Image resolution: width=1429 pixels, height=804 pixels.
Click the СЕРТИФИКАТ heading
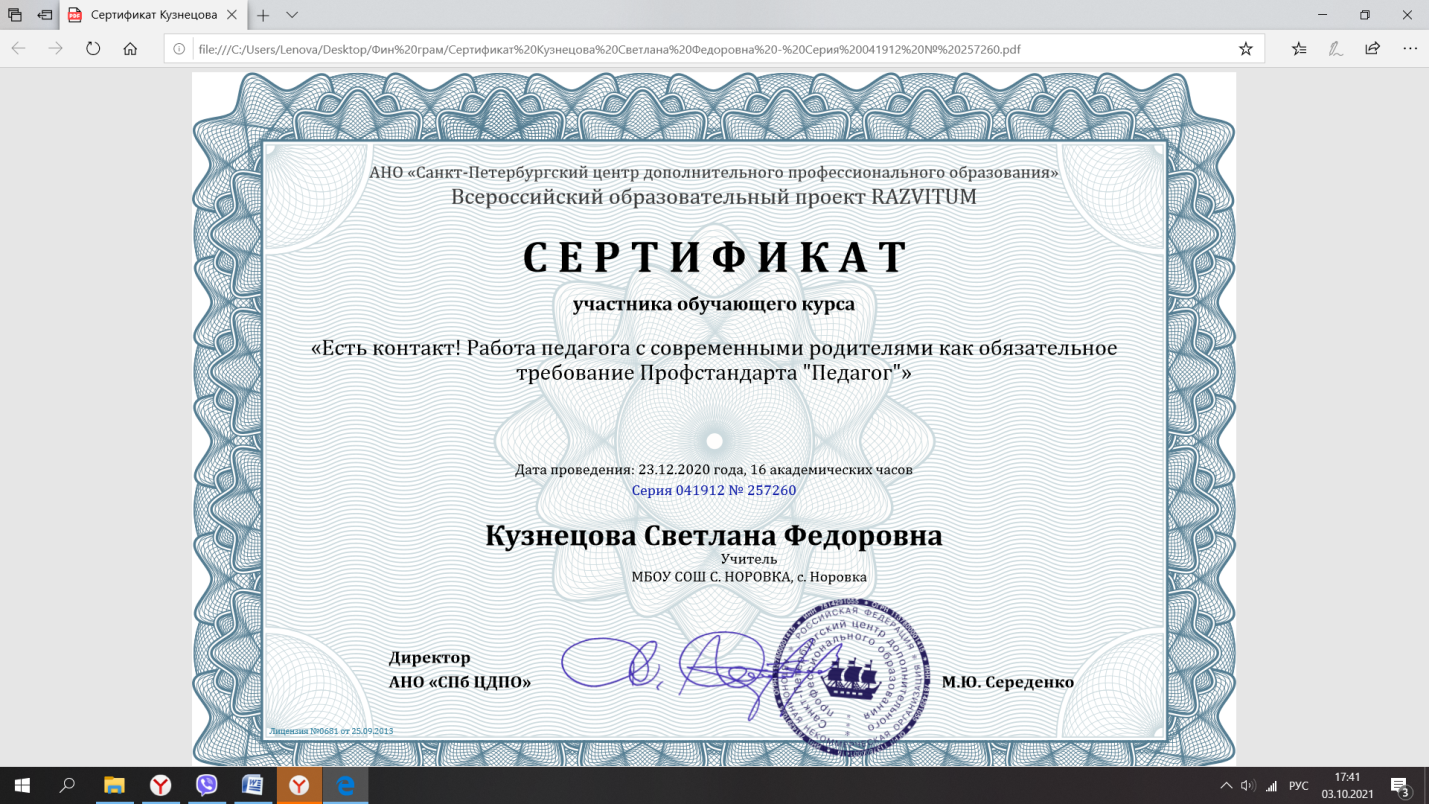715,257
